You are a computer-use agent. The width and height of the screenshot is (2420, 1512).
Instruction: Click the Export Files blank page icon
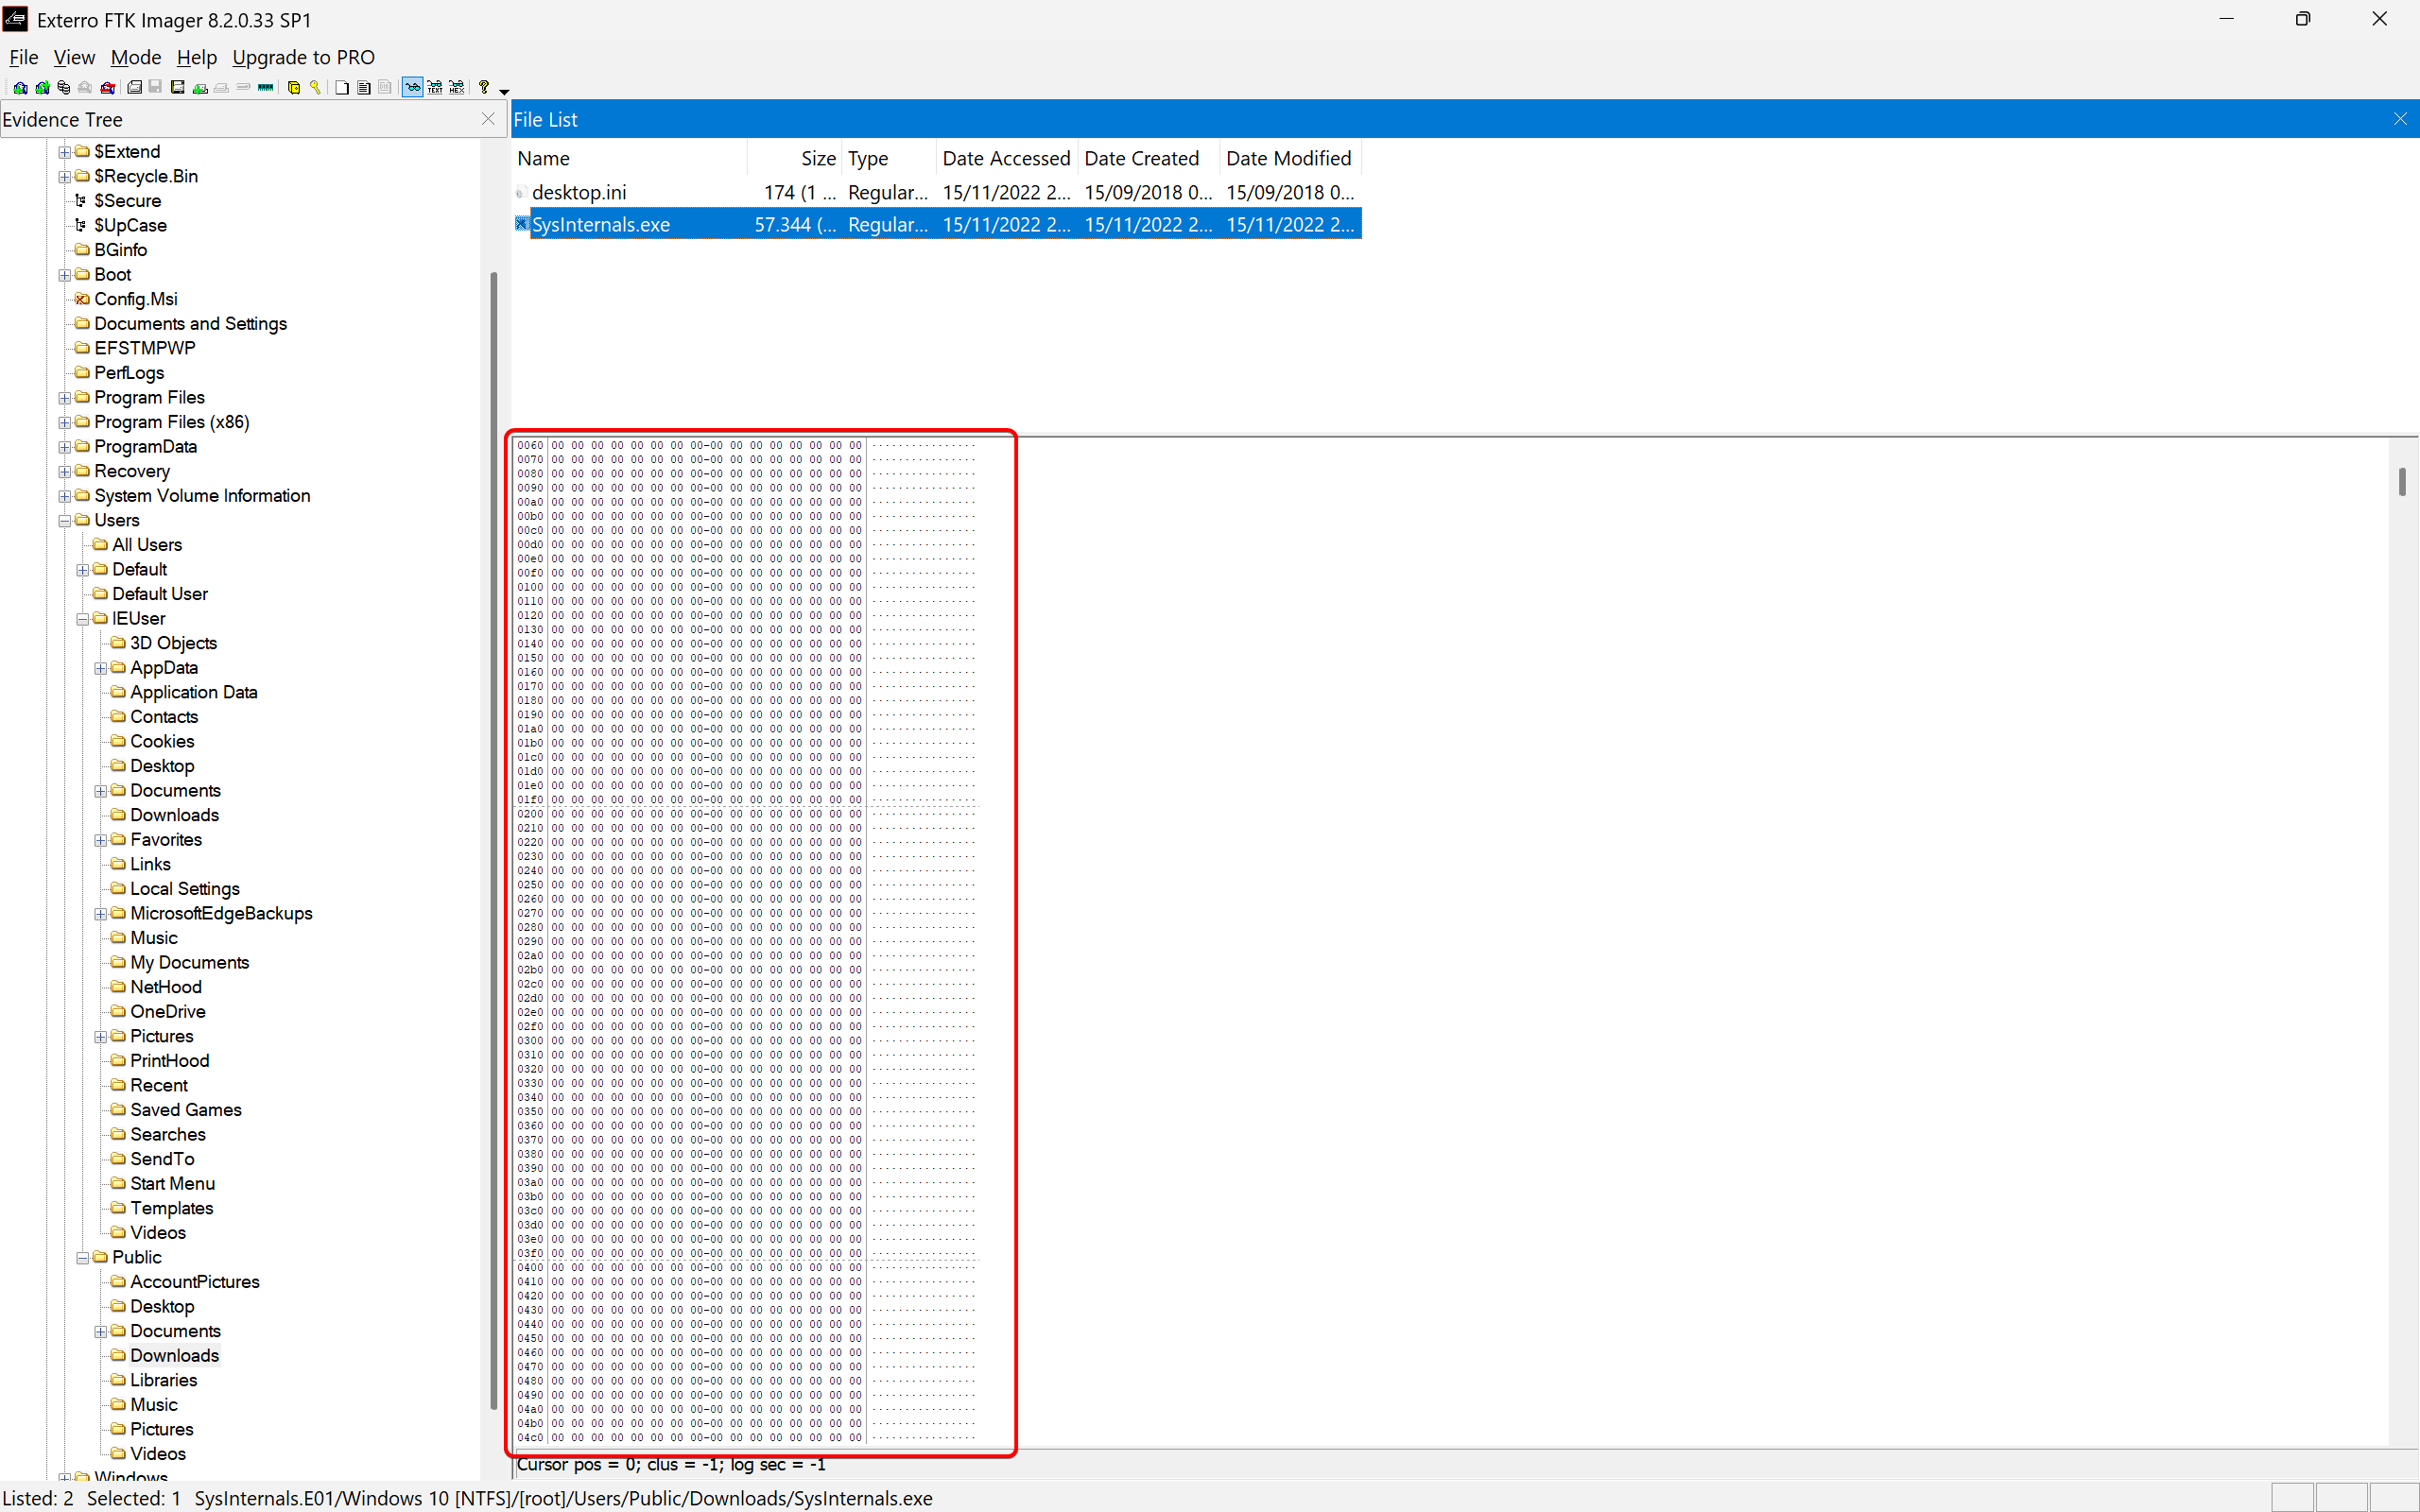(342, 88)
